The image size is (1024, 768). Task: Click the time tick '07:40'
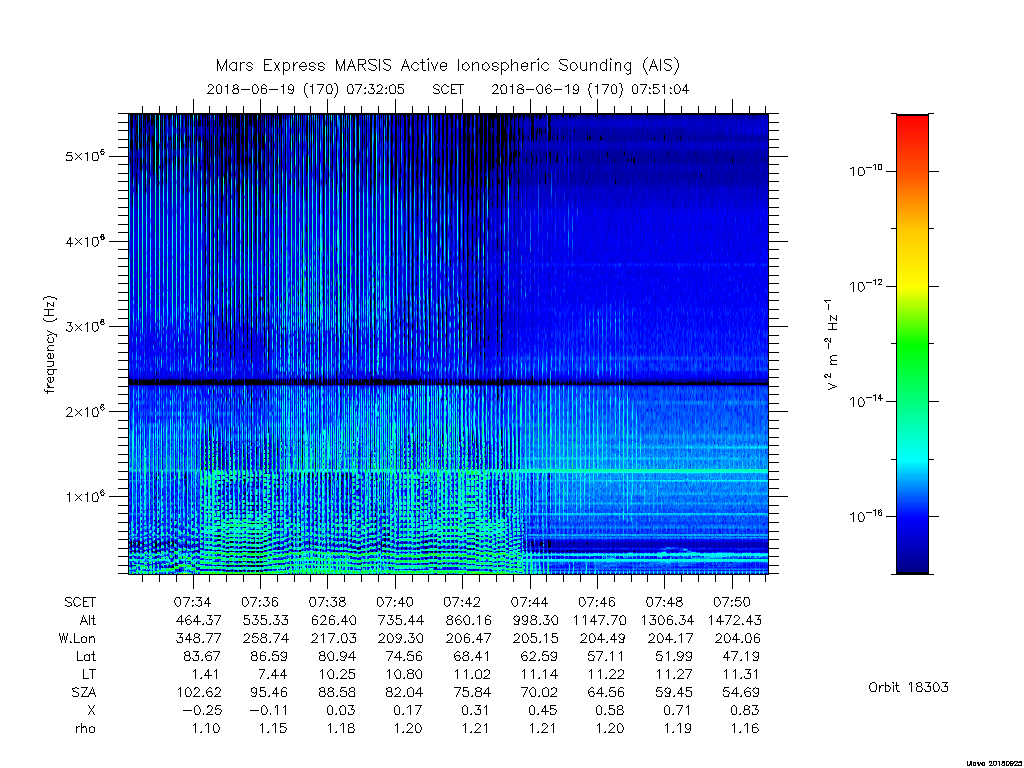[394, 602]
